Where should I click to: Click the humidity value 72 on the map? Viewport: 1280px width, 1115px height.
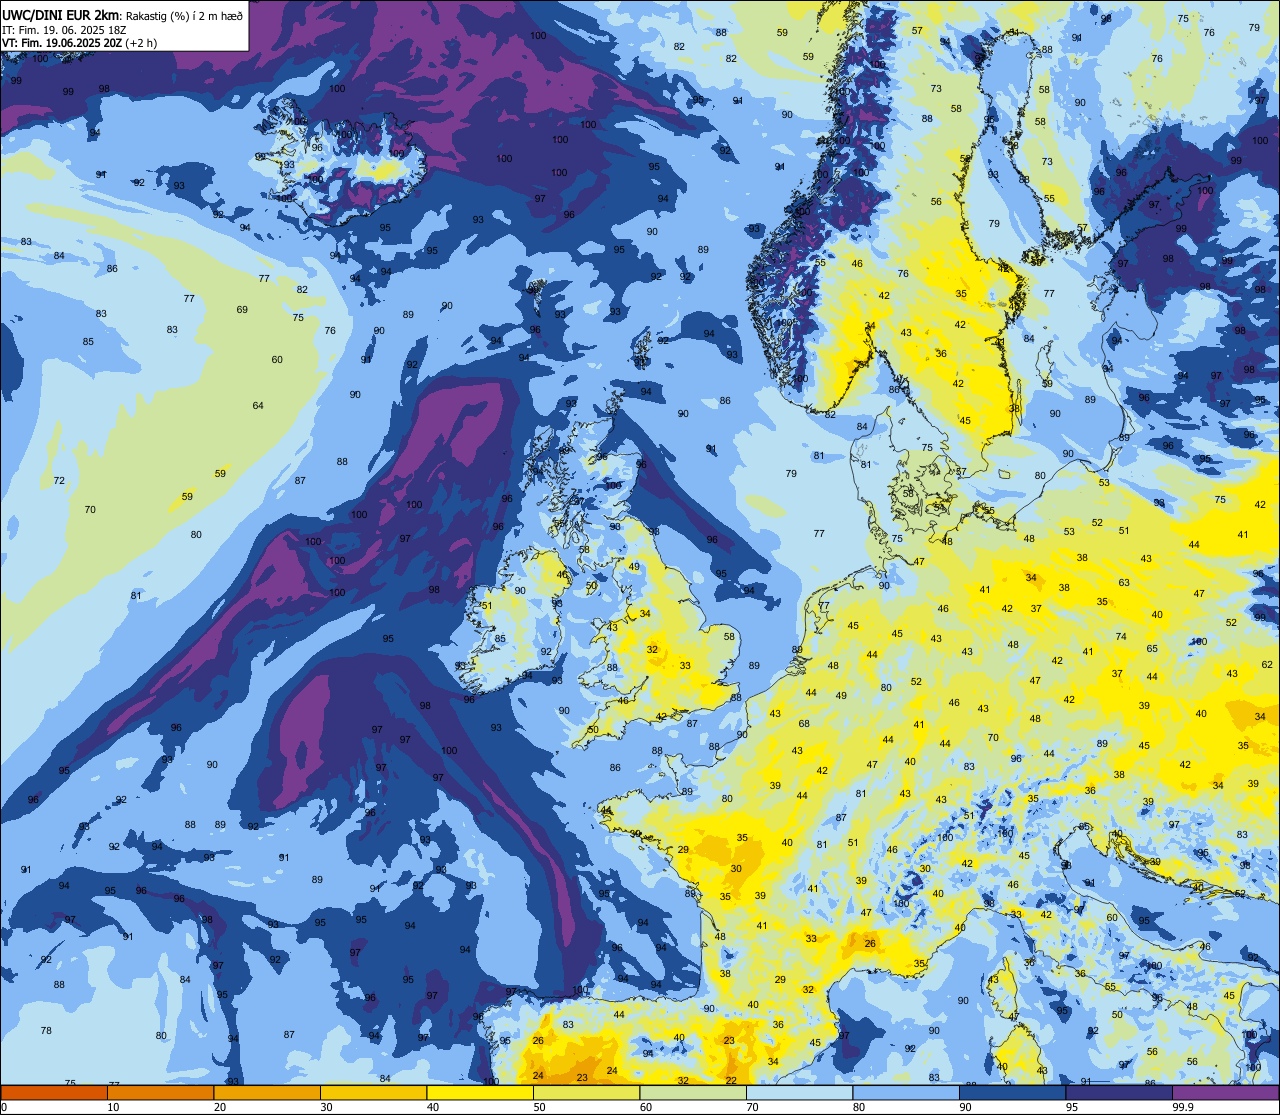[59, 481]
